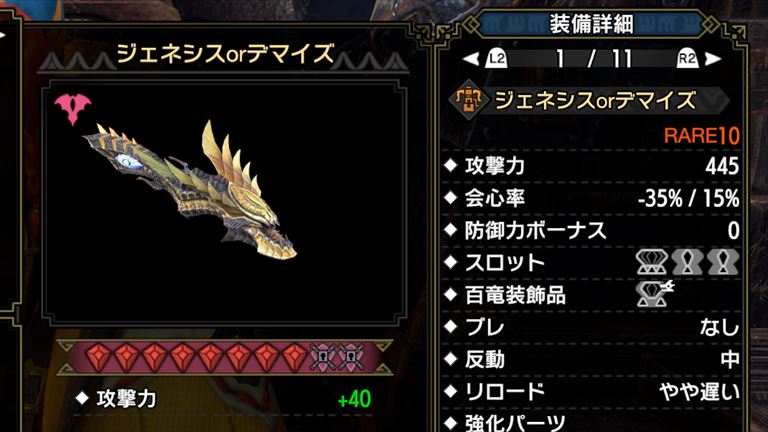Go to previous page with left arrow

pos(470,59)
